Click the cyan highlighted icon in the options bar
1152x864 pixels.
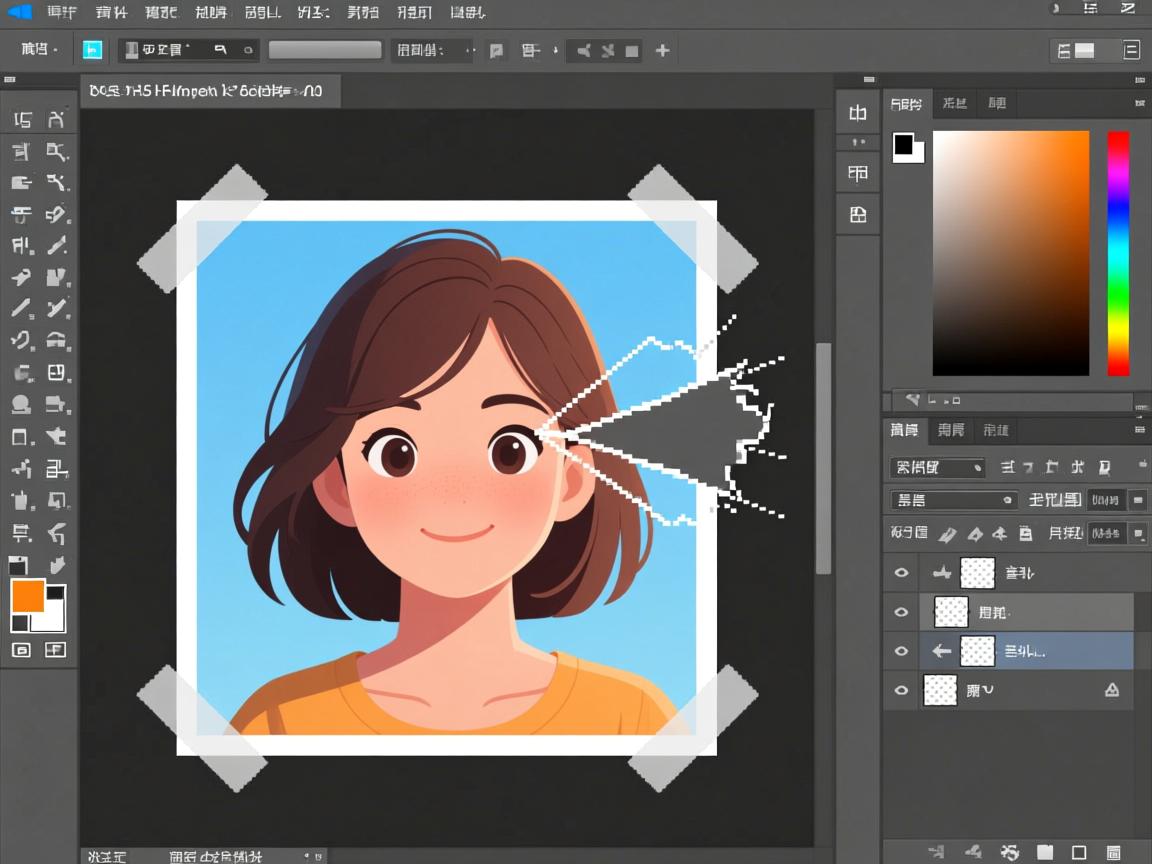[x=92, y=50]
